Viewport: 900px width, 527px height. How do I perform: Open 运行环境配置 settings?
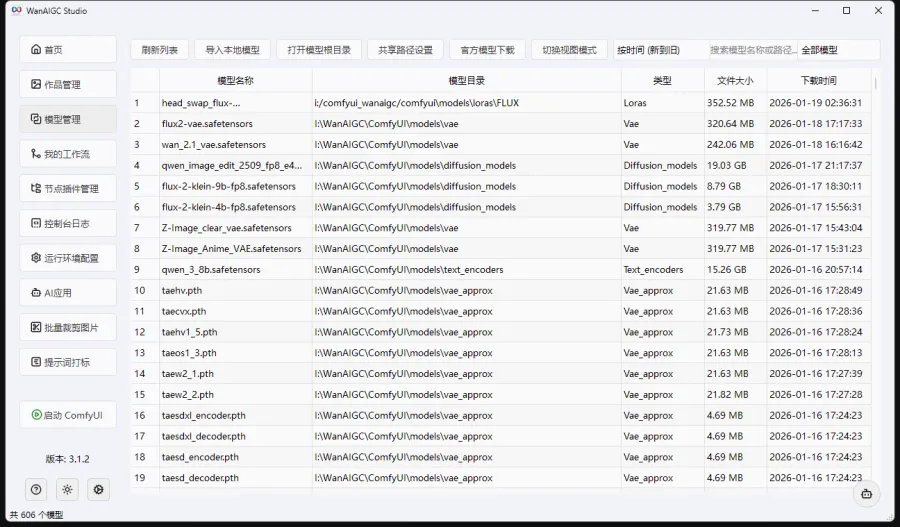point(68,258)
